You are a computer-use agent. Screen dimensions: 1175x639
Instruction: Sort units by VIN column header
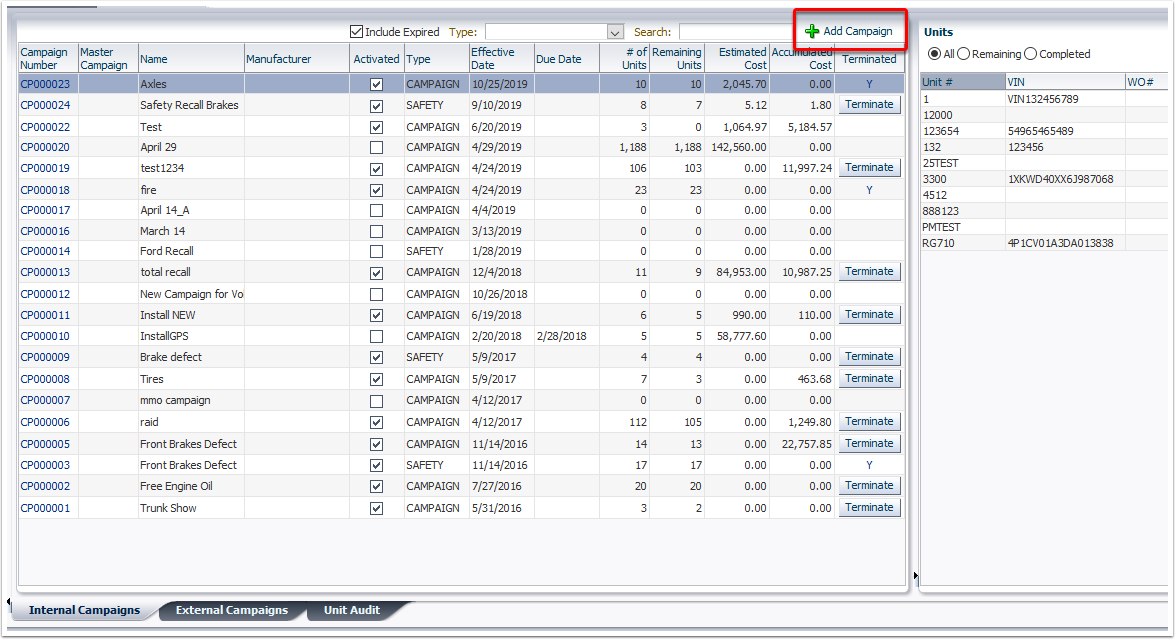point(1065,82)
